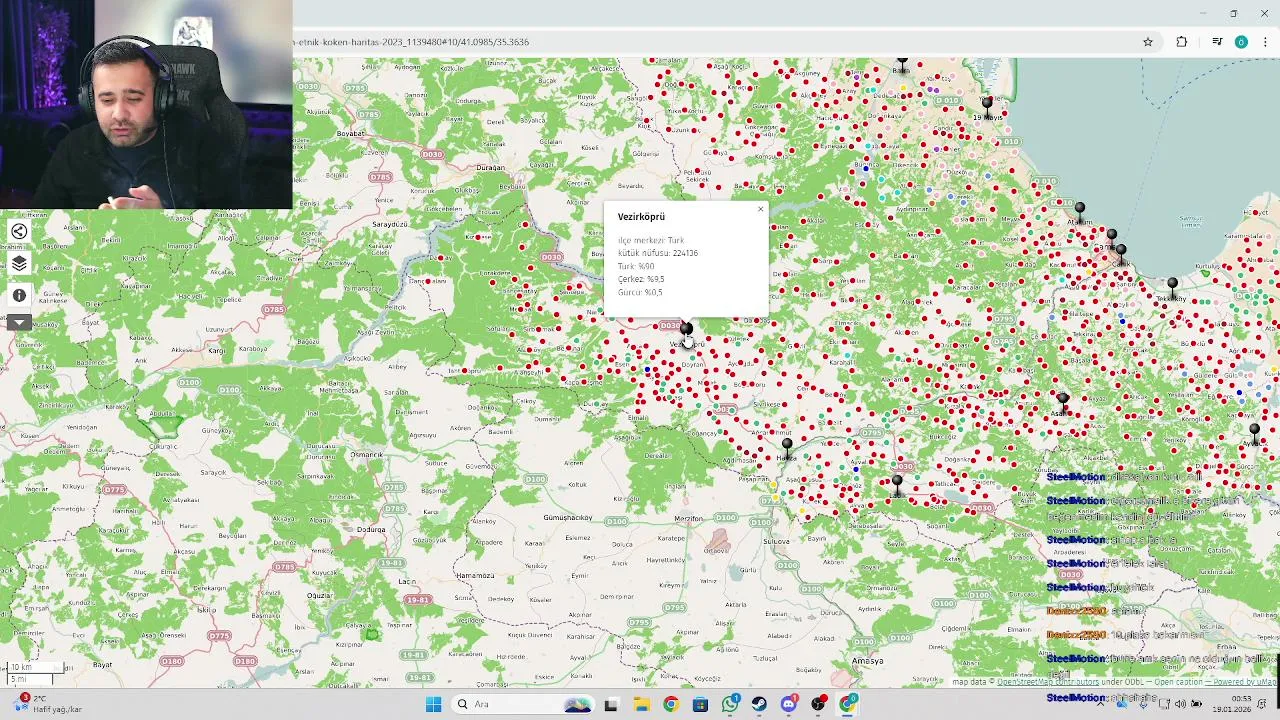The image size is (1280, 720).
Task: Expand more map controls arrow
Action: pyautogui.click(x=19, y=322)
